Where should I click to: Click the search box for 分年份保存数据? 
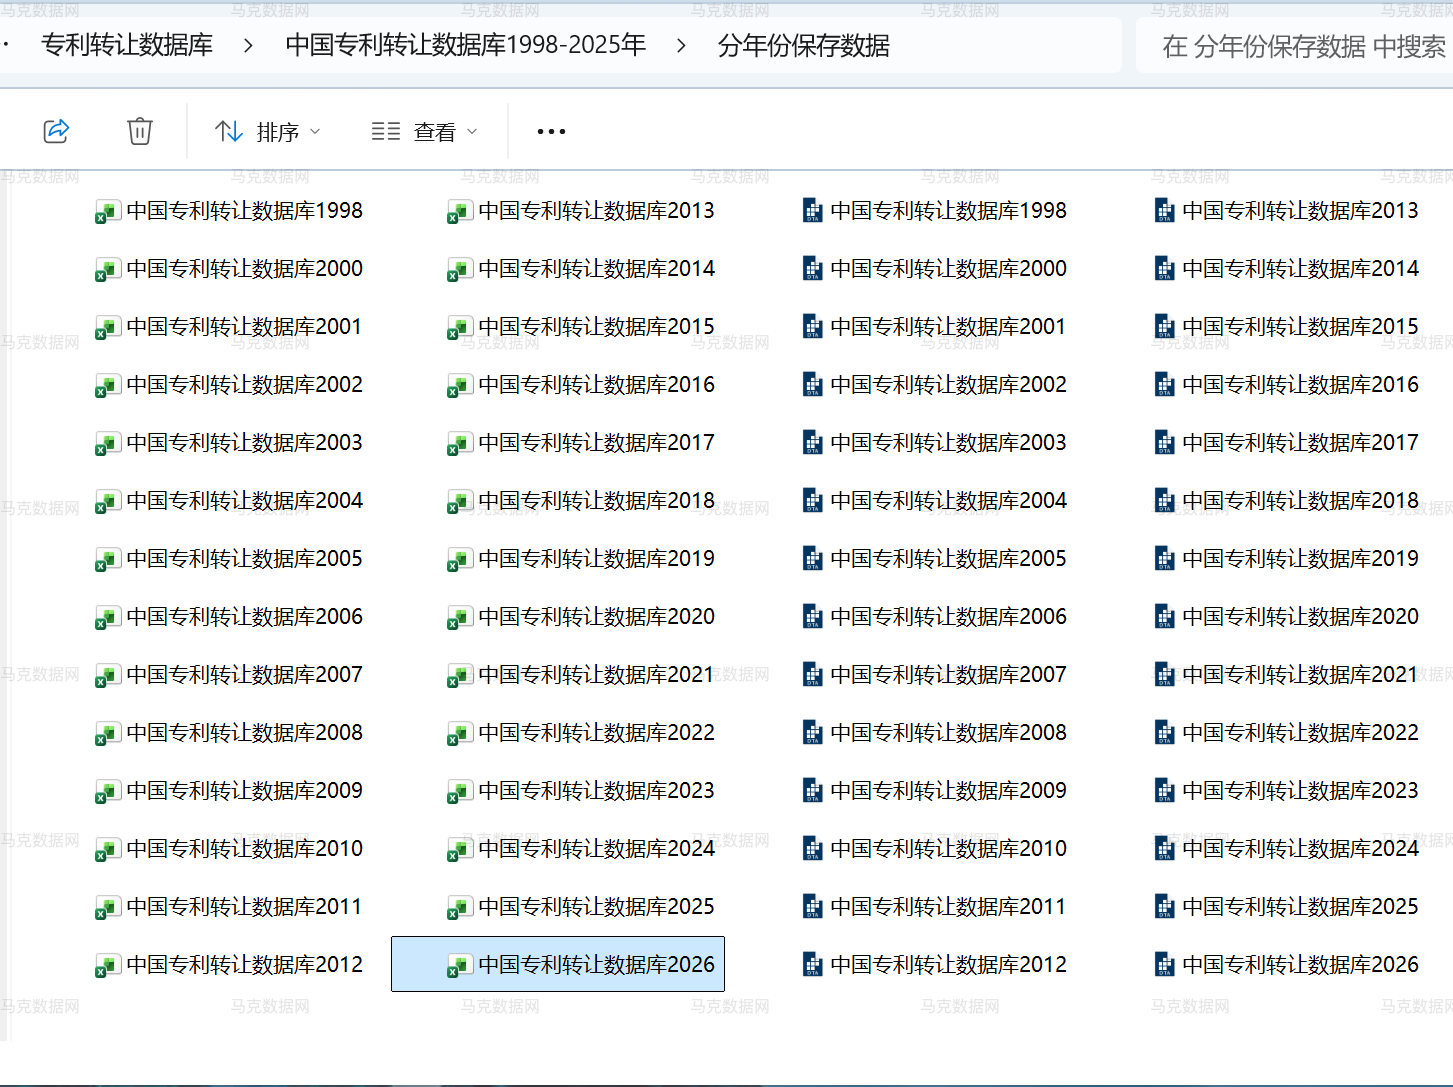pos(1302,47)
